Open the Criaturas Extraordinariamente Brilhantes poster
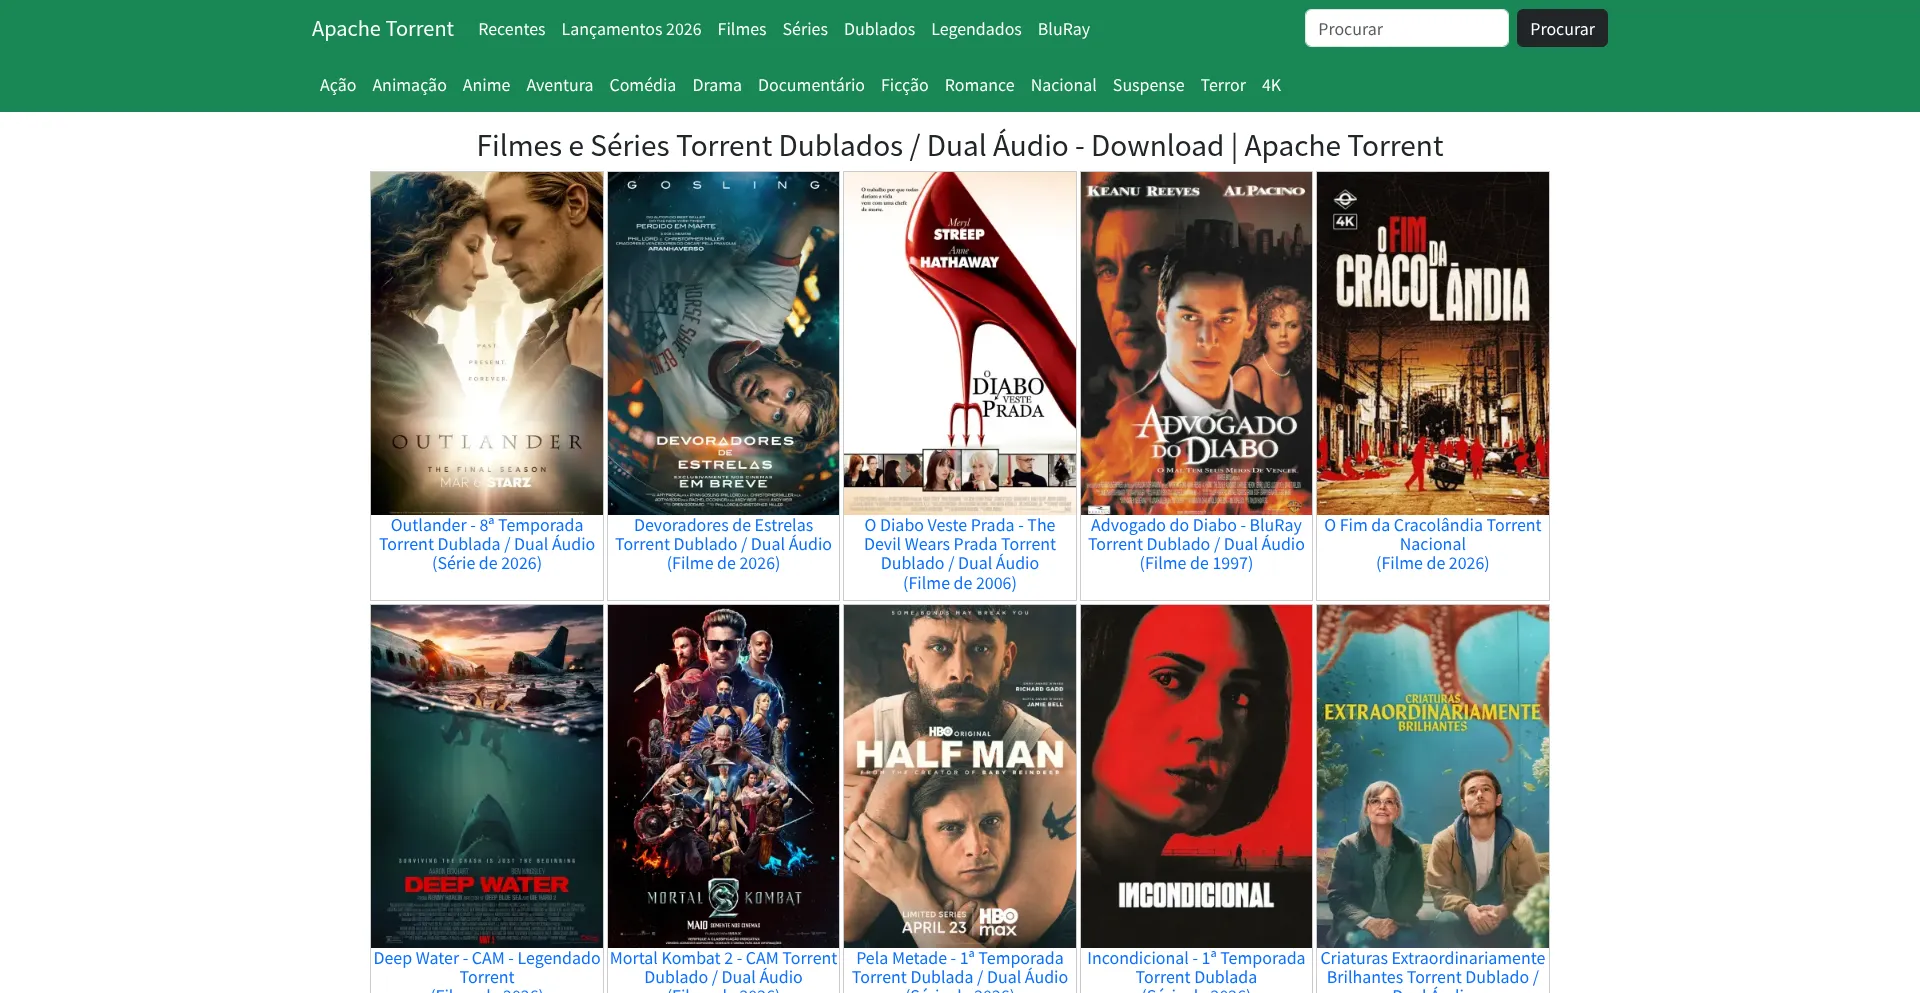The height and width of the screenshot is (993, 1920). 1433,776
